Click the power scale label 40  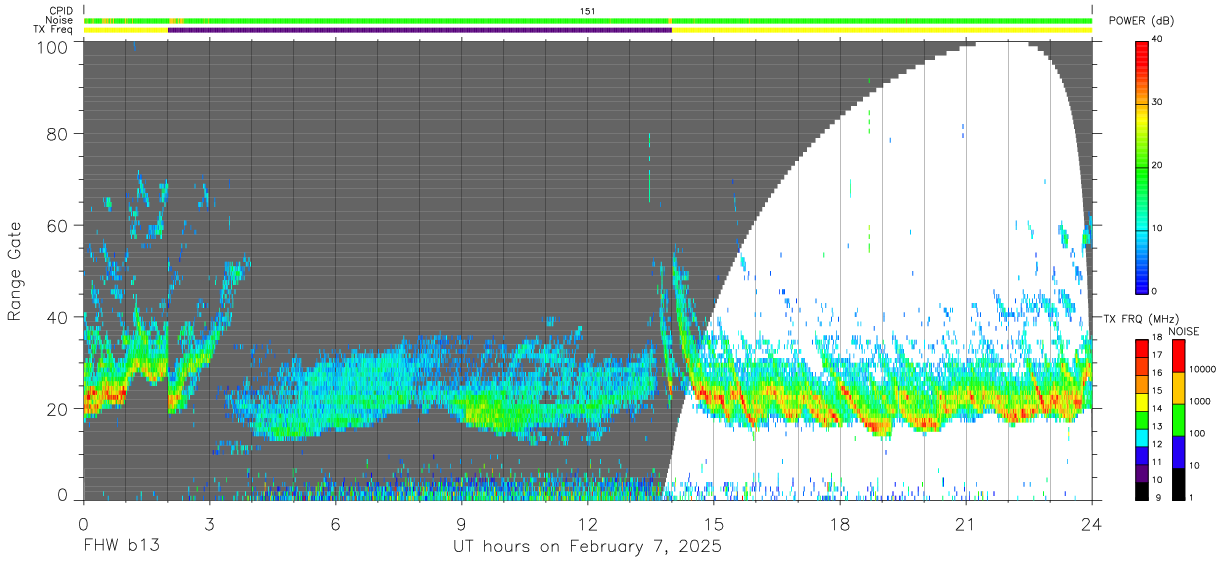pos(1157,39)
